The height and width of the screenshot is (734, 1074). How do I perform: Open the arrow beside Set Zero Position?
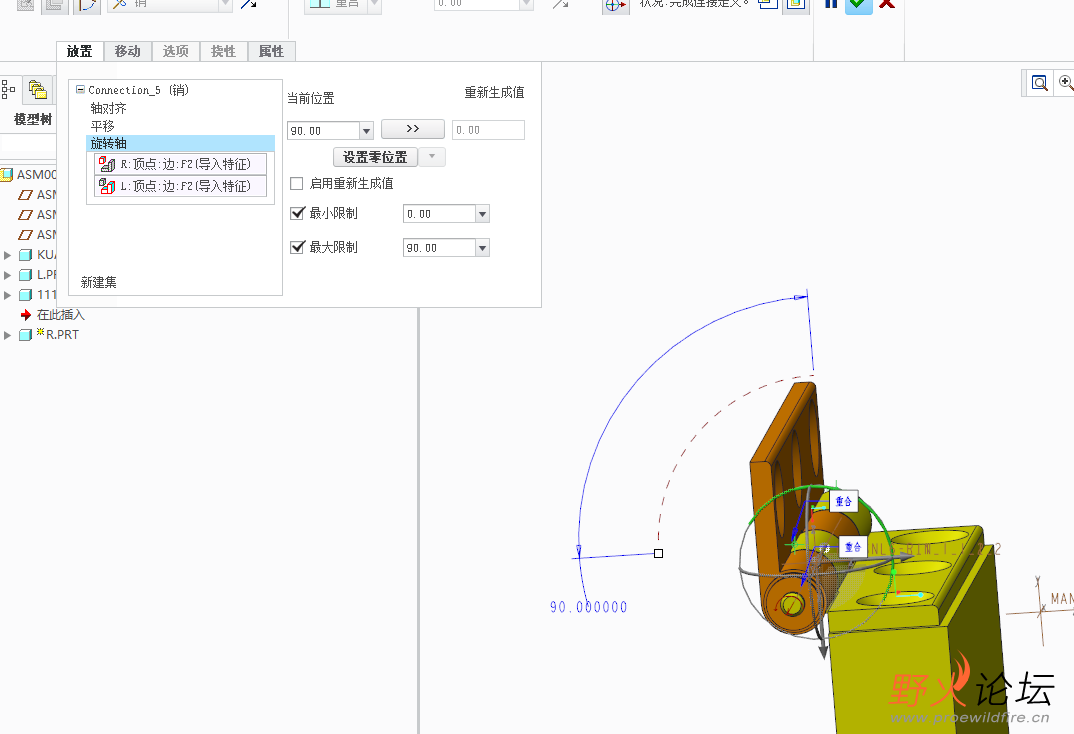pyautogui.click(x=432, y=157)
